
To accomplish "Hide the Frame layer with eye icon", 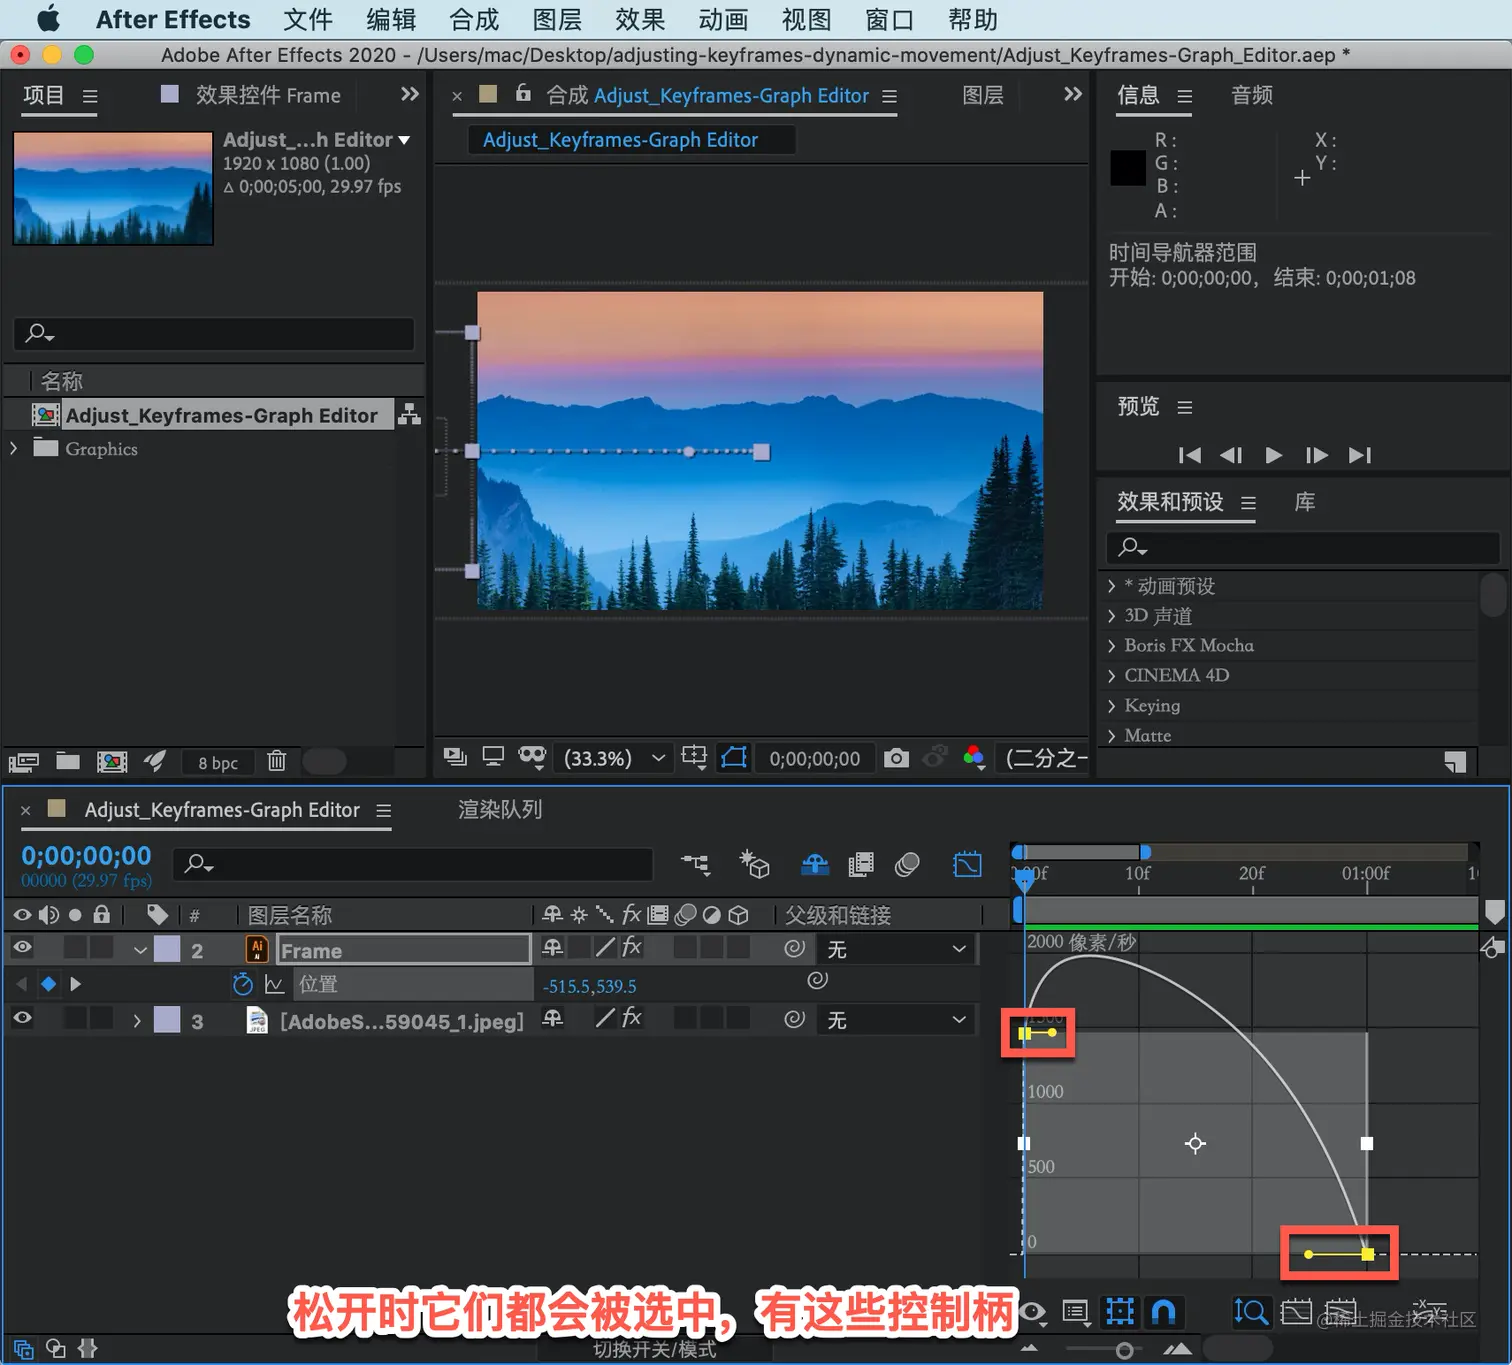I will pyautogui.click(x=22, y=948).
